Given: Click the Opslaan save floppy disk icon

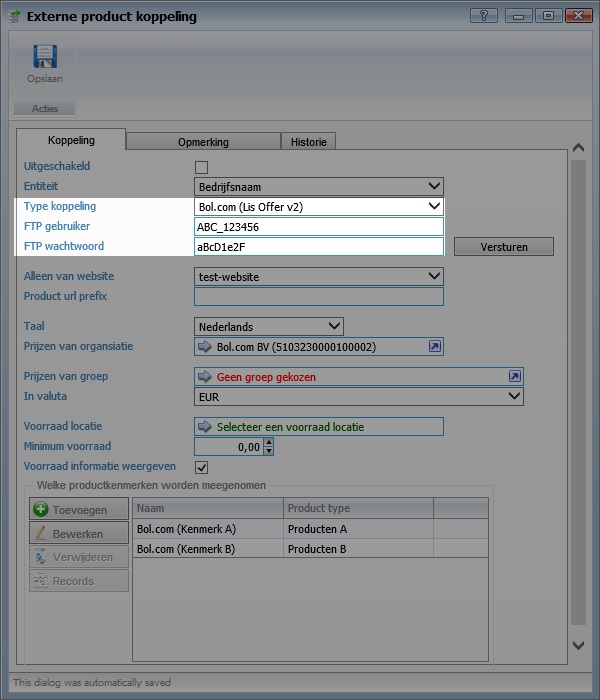Looking at the screenshot, I should coord(44,58).
